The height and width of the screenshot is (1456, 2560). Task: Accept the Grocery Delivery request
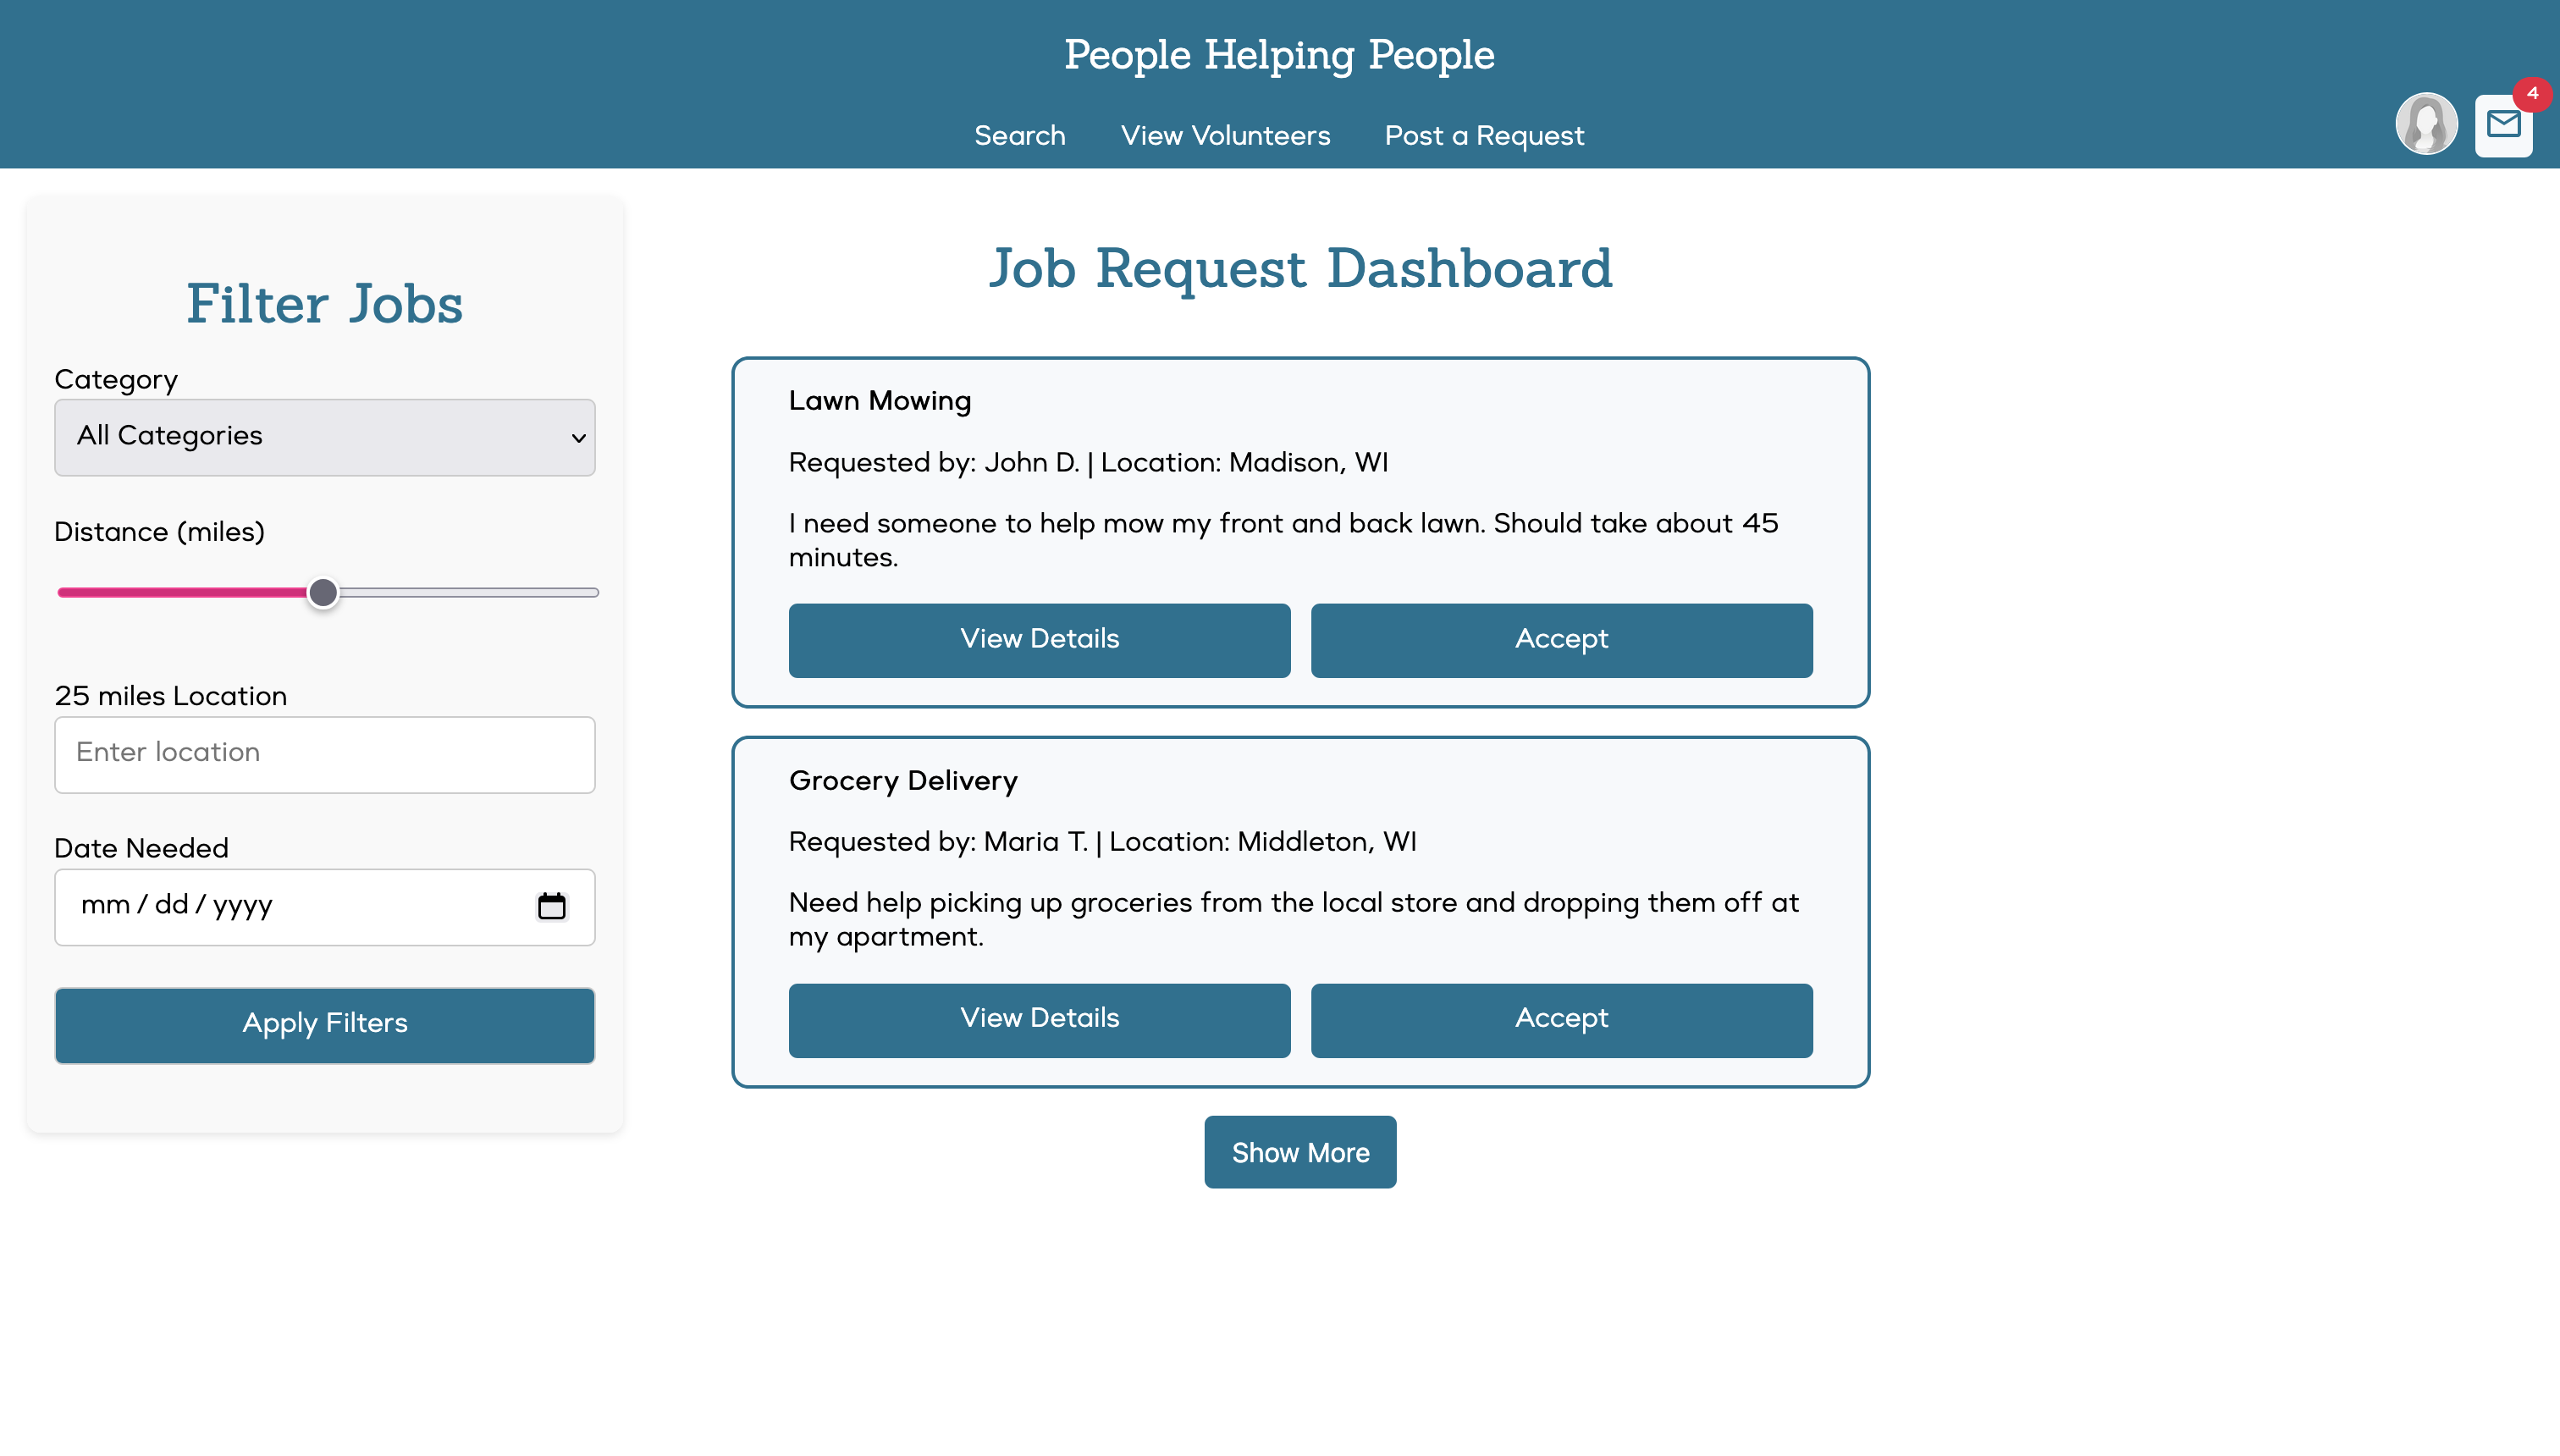(x=1561, y=1019)
